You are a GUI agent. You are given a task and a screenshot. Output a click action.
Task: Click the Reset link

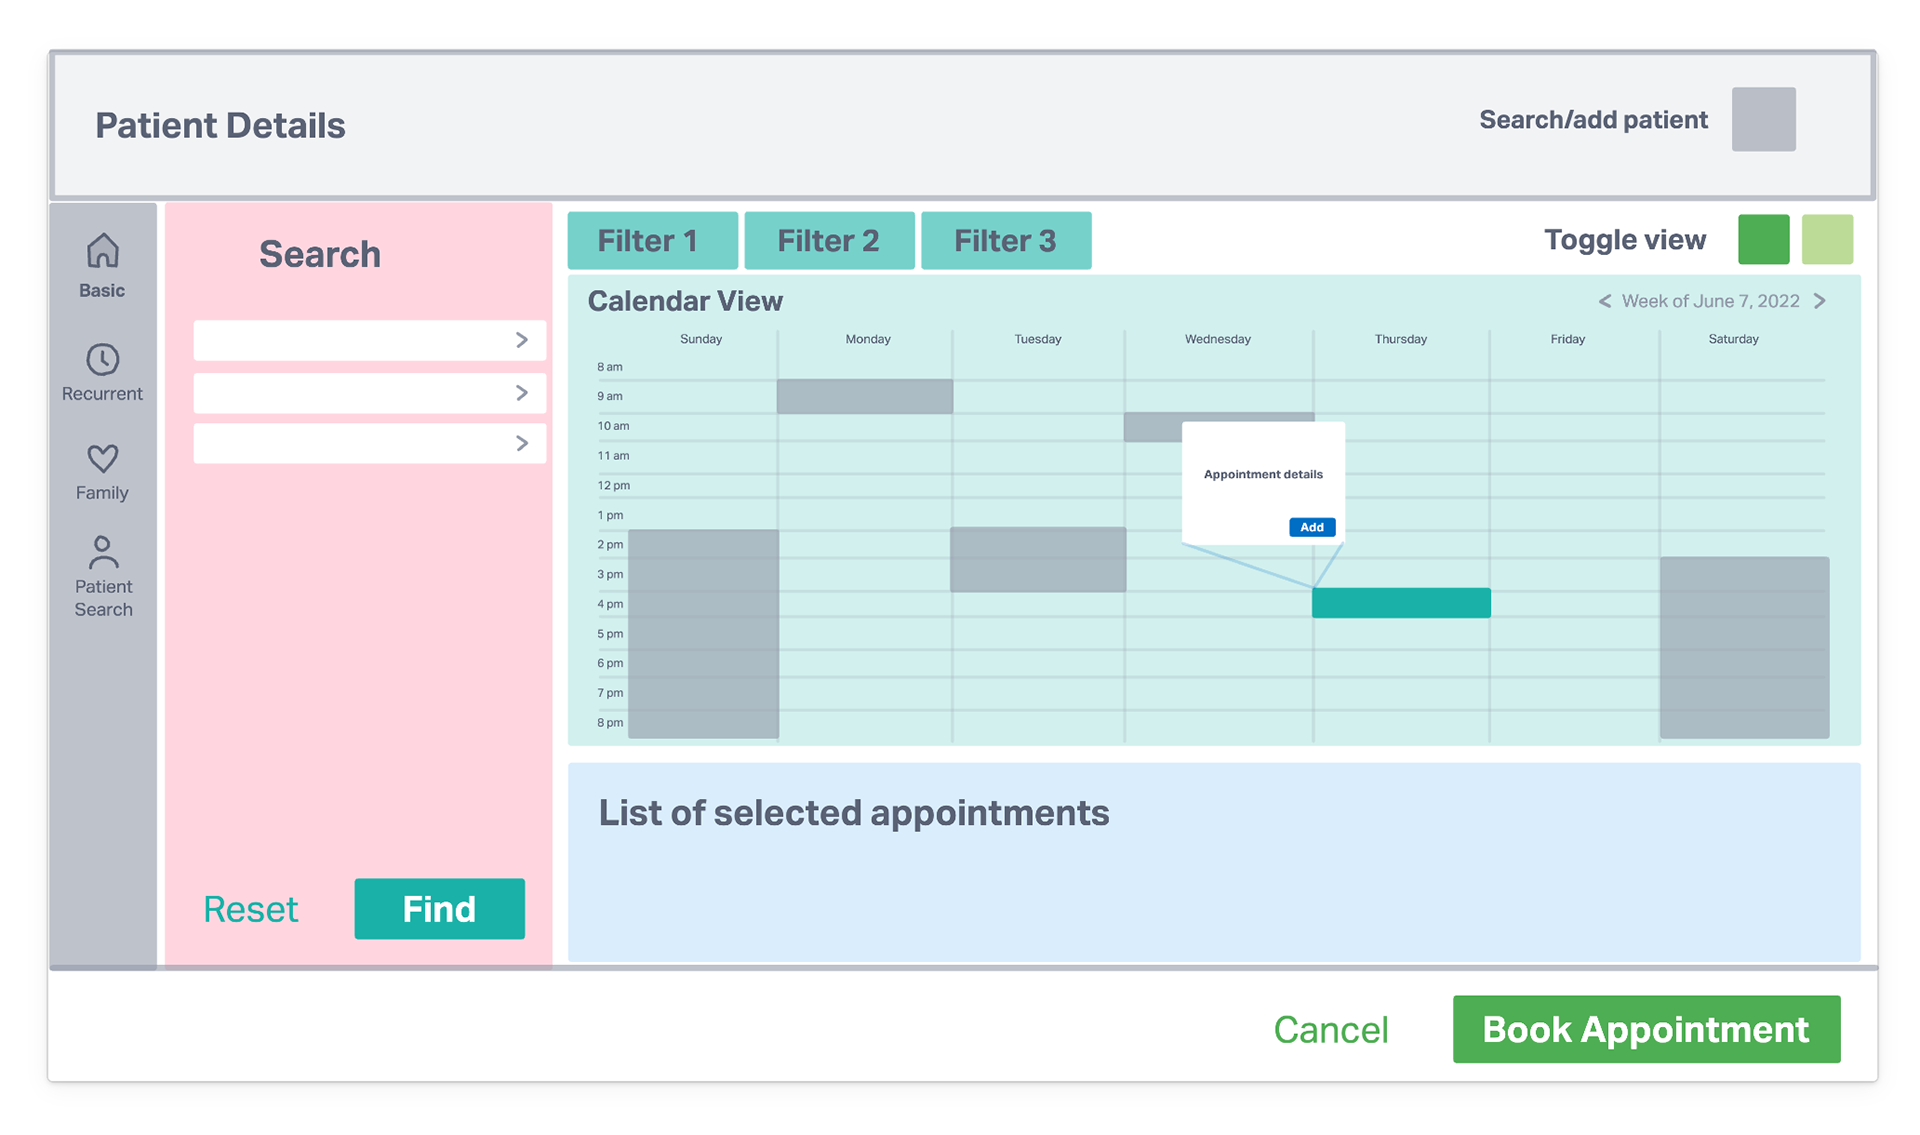point(250,909)
